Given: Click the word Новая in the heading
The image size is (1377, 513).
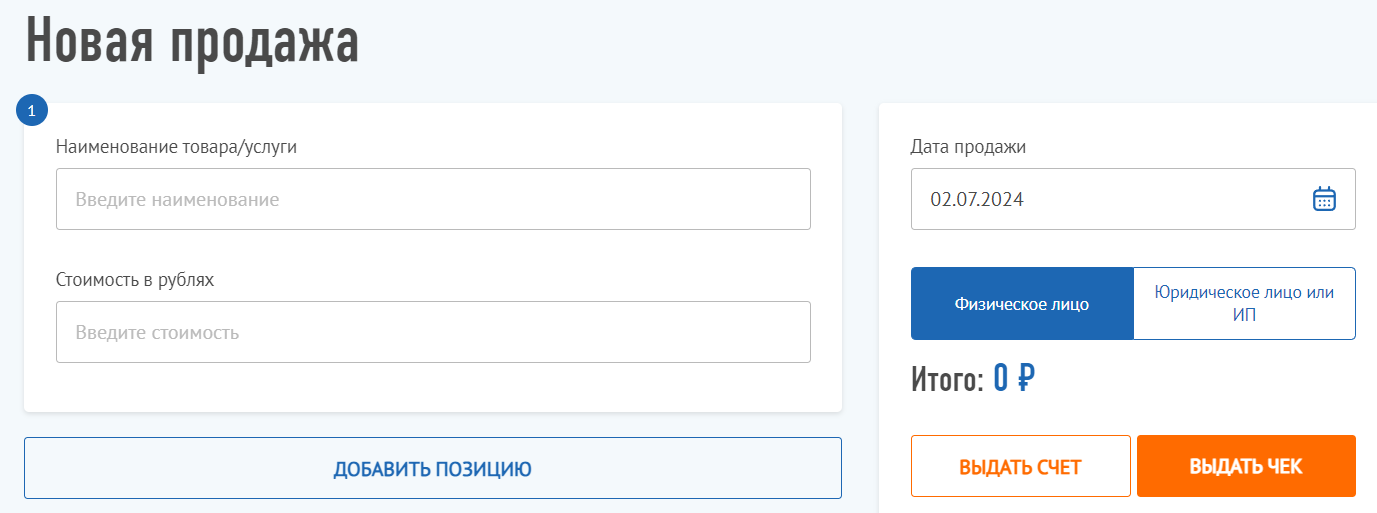Looking at the screenshot, I should (90, 42).
